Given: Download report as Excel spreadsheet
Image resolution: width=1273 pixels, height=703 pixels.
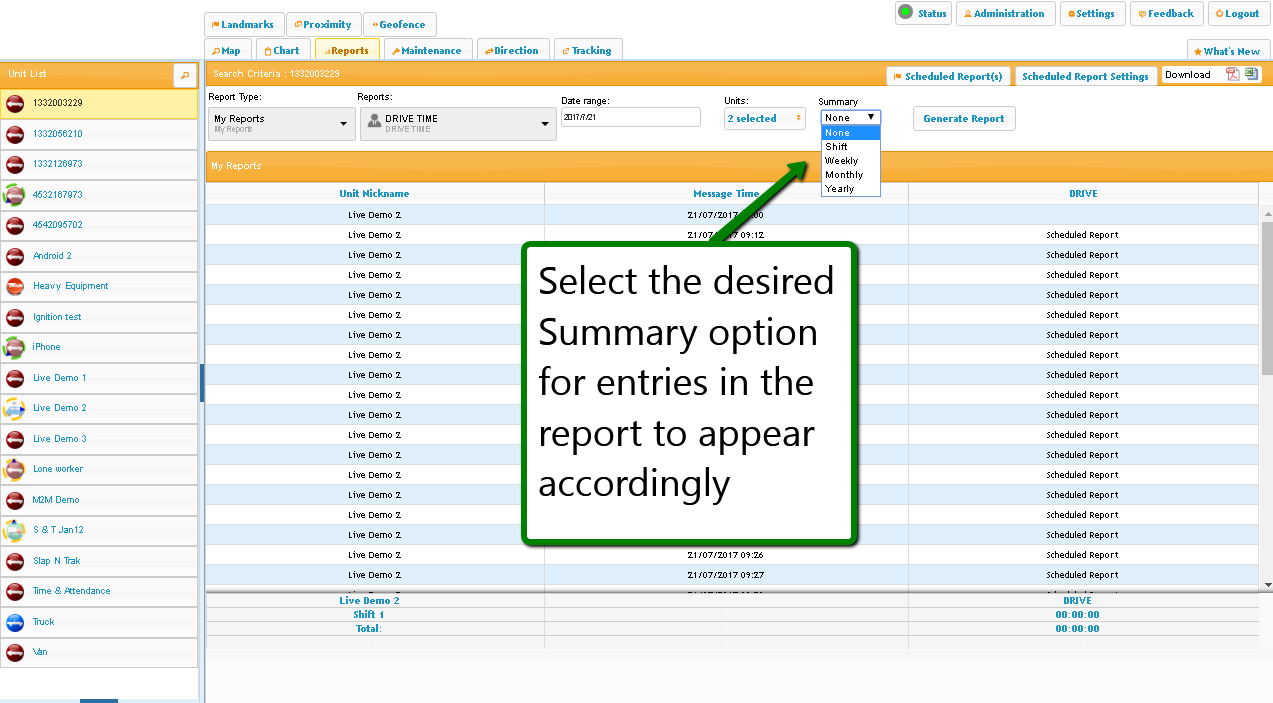Looking at the screenshot, I should pos(1251,75).
